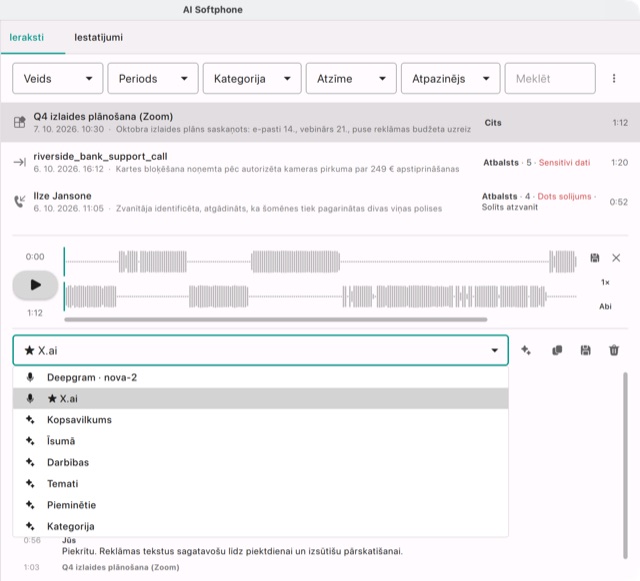The height and width of the screenshot is (581, 640).
Task: Click the sparkle icon beside Temati
Action: (30, 483)
